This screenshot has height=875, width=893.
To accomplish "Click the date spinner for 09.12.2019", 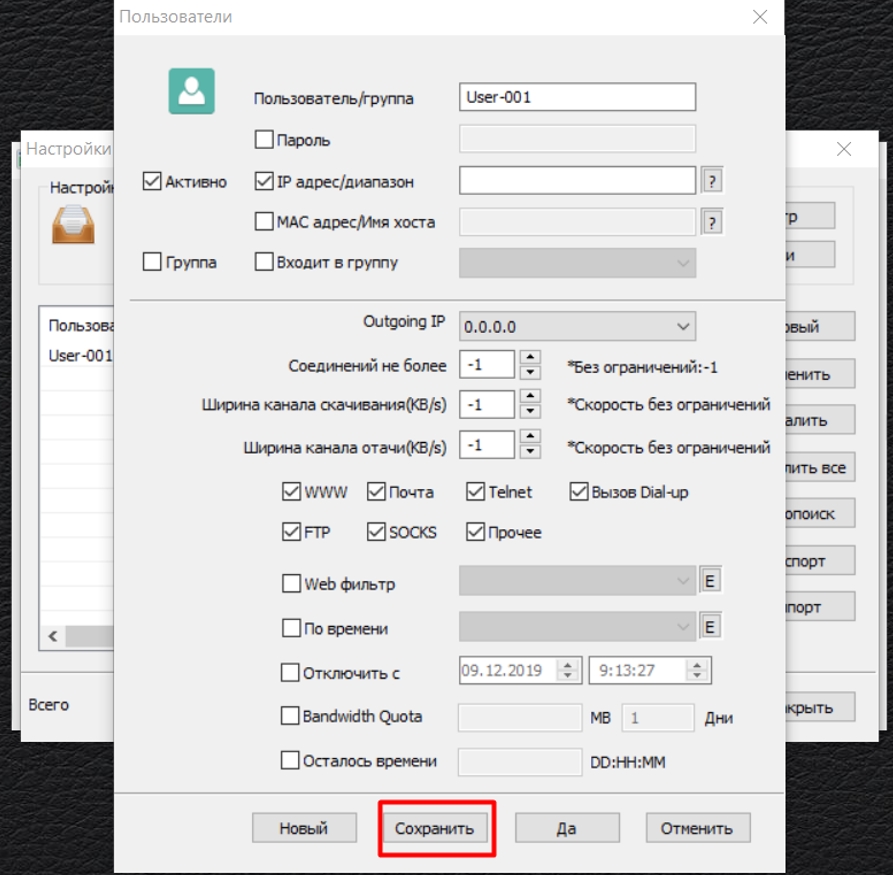I will [x=567, y=670].
